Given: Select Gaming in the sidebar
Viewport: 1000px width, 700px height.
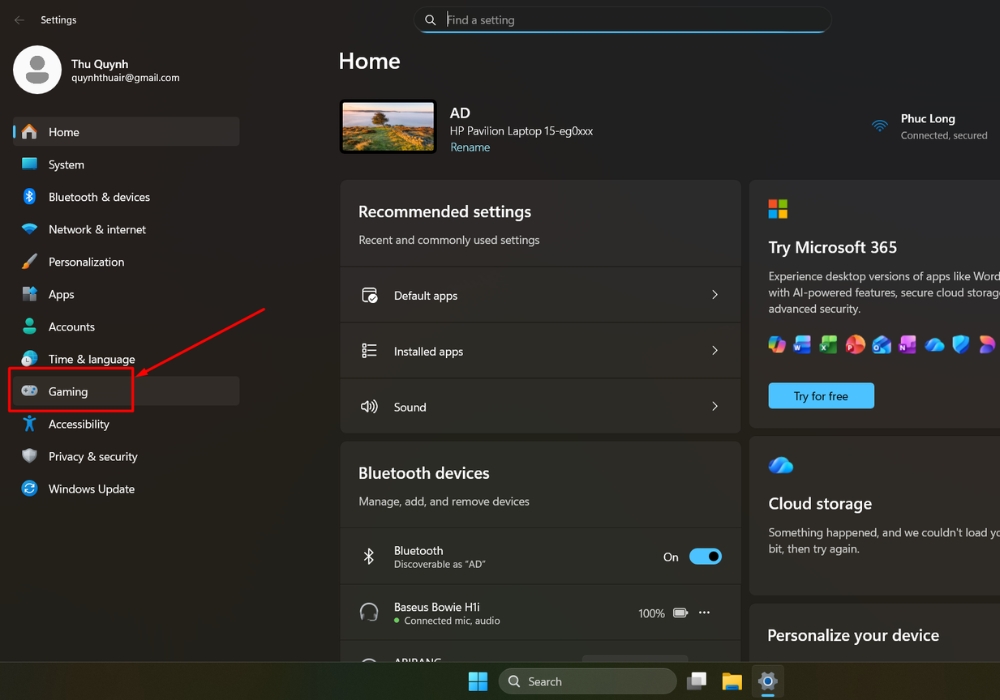Looking at the screenshot, I should [126, 391].
